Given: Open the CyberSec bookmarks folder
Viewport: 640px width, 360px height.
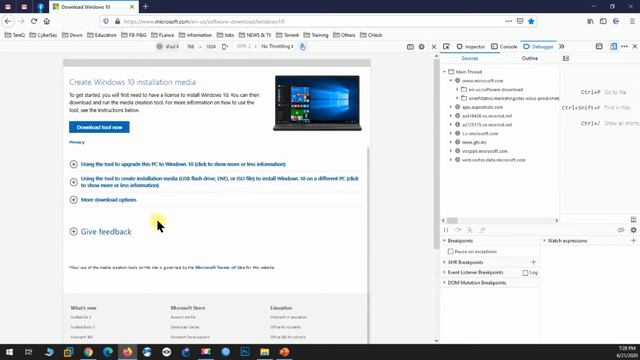Looking at the screenshot, I should (x=43, y=35).
